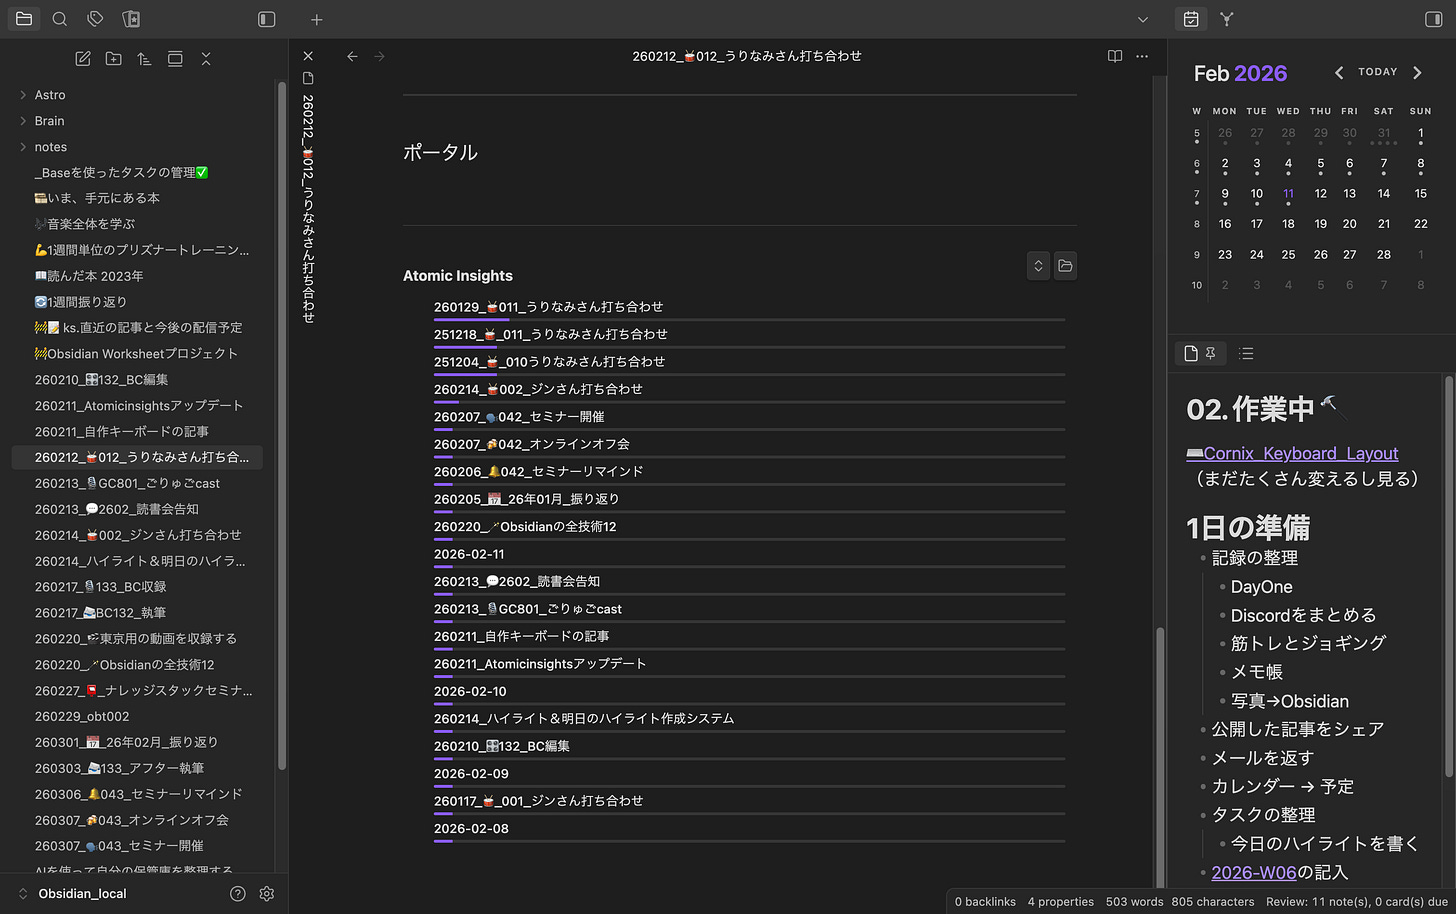
Task: Open the tab list dropdown
Action: click(x=1143, y=19)
